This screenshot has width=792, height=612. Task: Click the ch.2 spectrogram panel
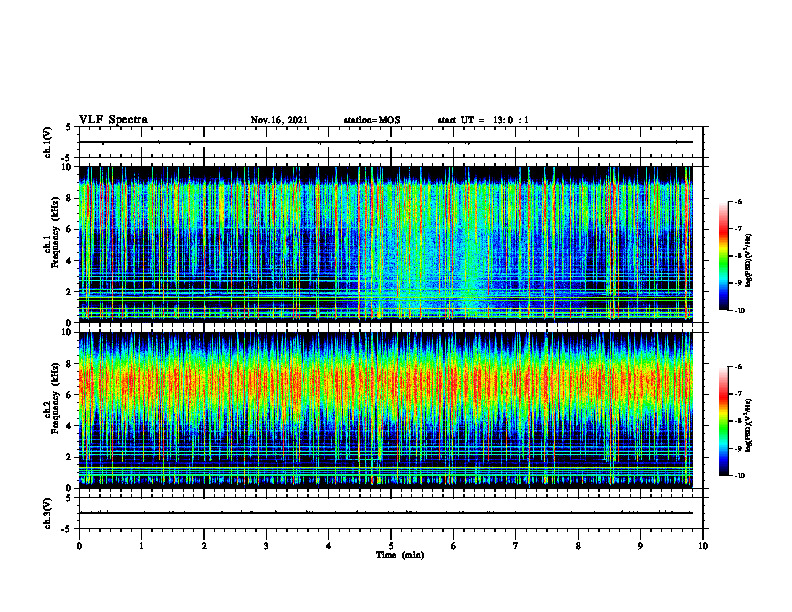coord(386,410)
